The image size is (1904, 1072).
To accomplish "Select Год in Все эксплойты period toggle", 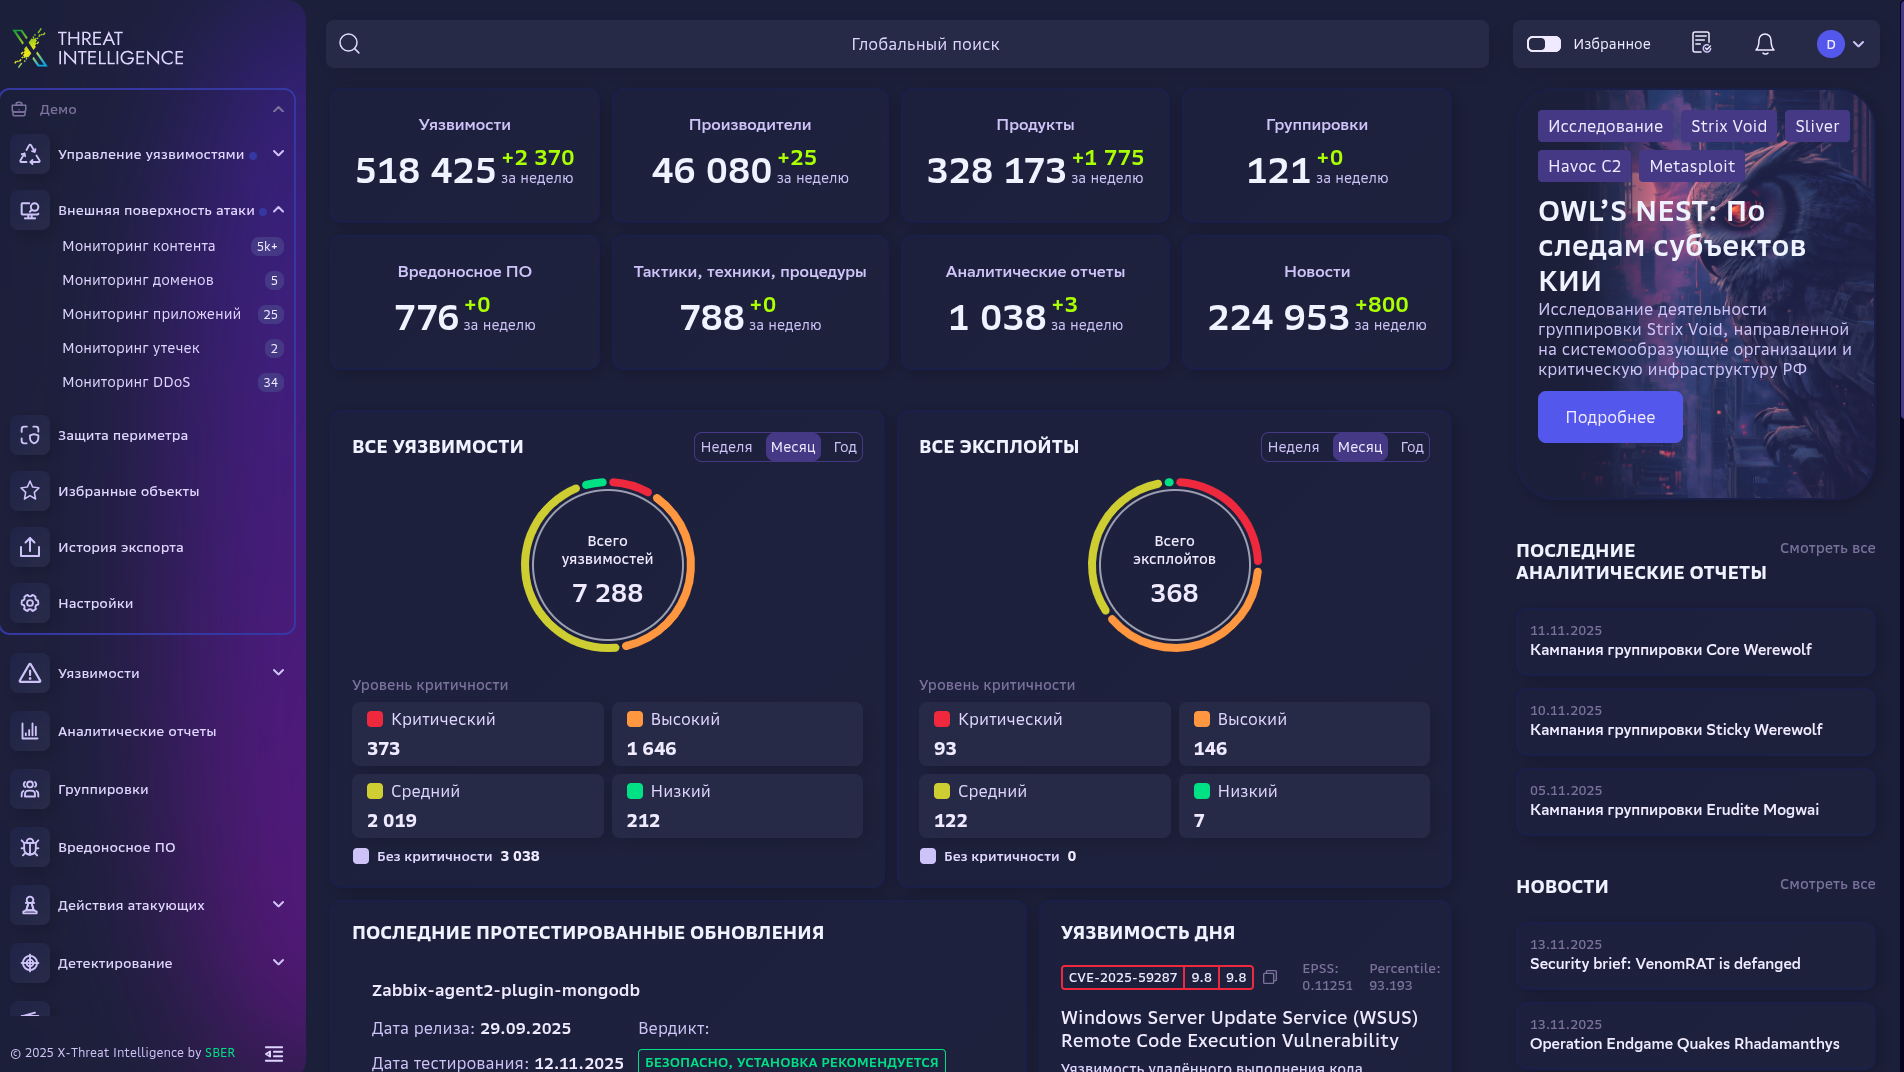I will pyautogui.click(x=1411, y=447).
